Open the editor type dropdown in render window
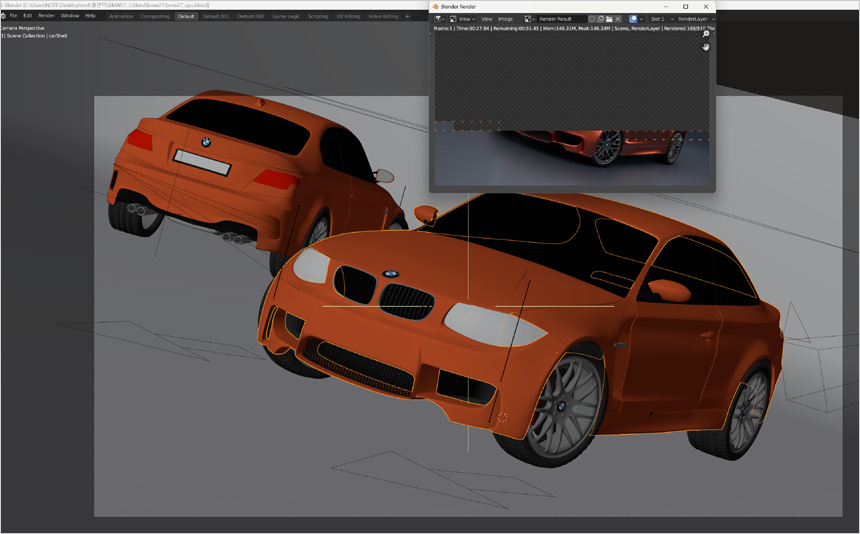 pyautogui.click(x=440, y=19)
